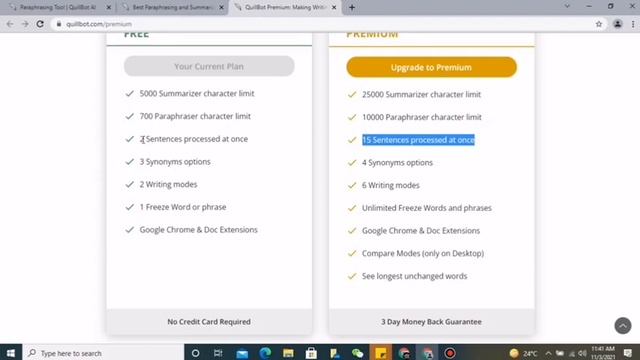The height and width of the screenshot is (360, 640).
Task: Open File Explorer from taskbar
Action: pos(288,353)
